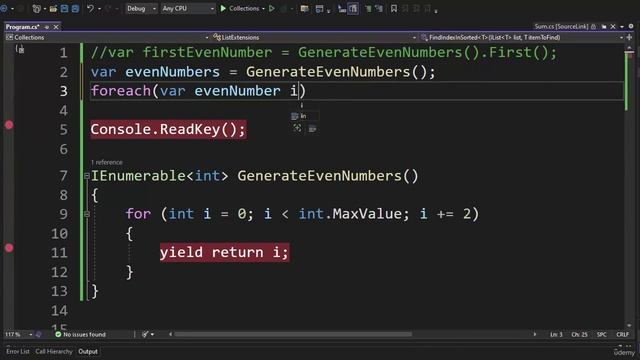Image resolution: width=640 pixels, height=360 pixels.
Task: Expand the startup project dropdown arrow beside Collections
Action: coord(263,9)
